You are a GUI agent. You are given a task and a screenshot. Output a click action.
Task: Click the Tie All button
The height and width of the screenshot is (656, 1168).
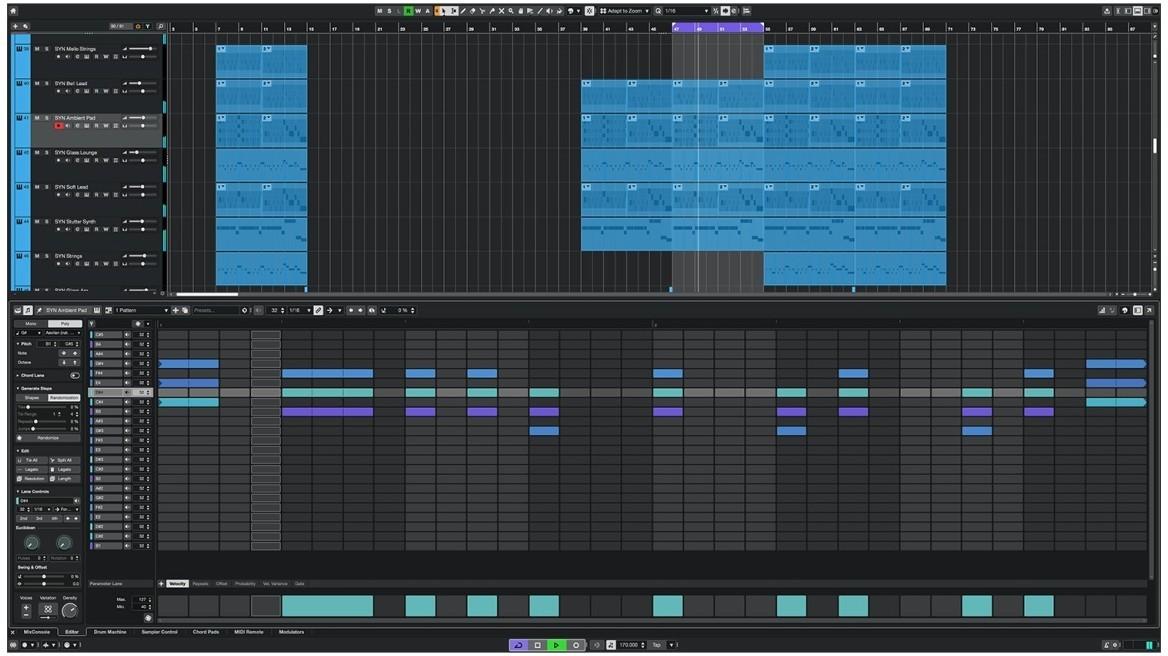(30, 460)
